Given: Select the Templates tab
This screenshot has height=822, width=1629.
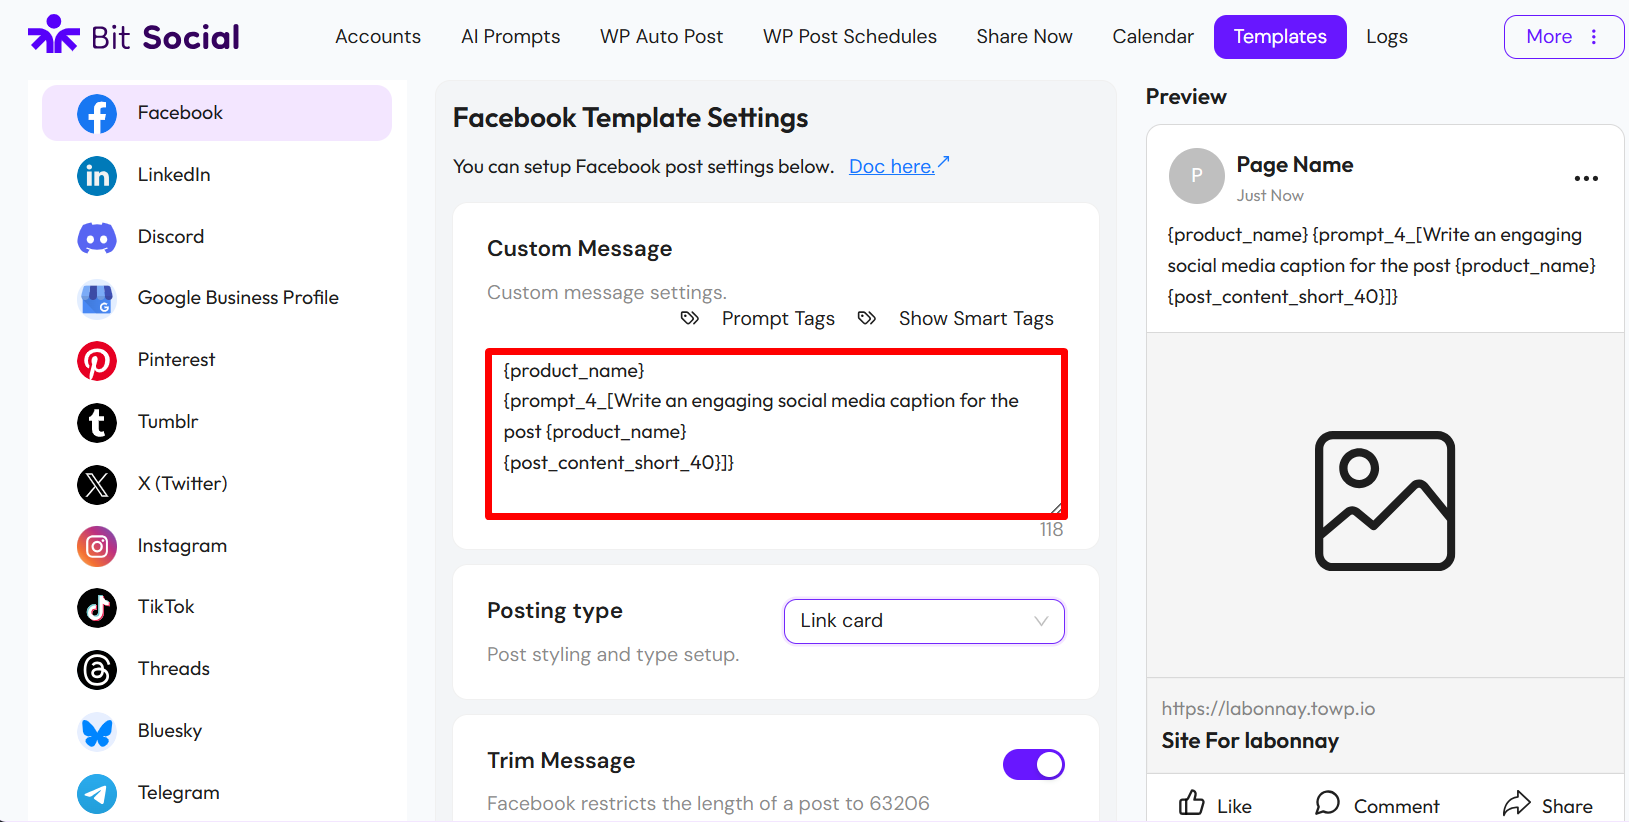Looking at the screenshot, I should pyautogui.click(x=1280, y=37).
